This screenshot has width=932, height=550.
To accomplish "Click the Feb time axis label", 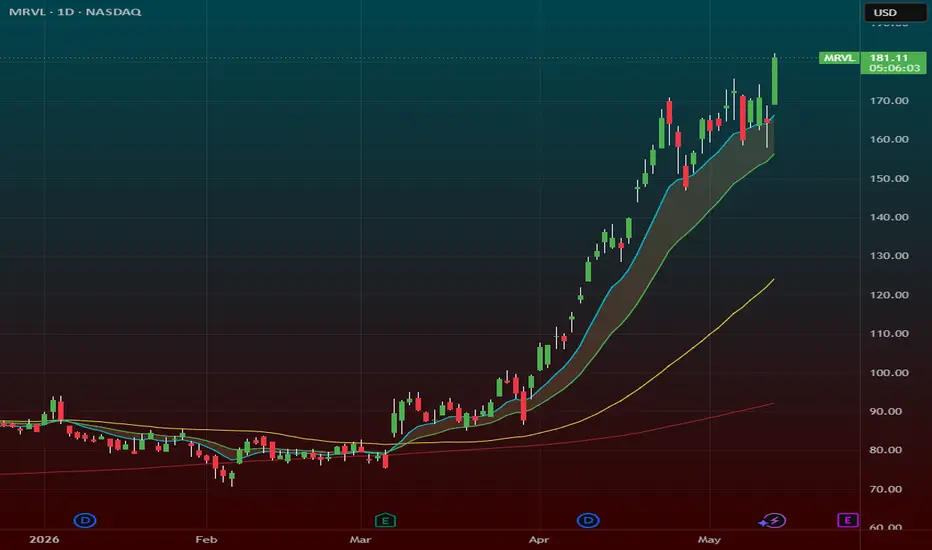I will tap(206, 540).
